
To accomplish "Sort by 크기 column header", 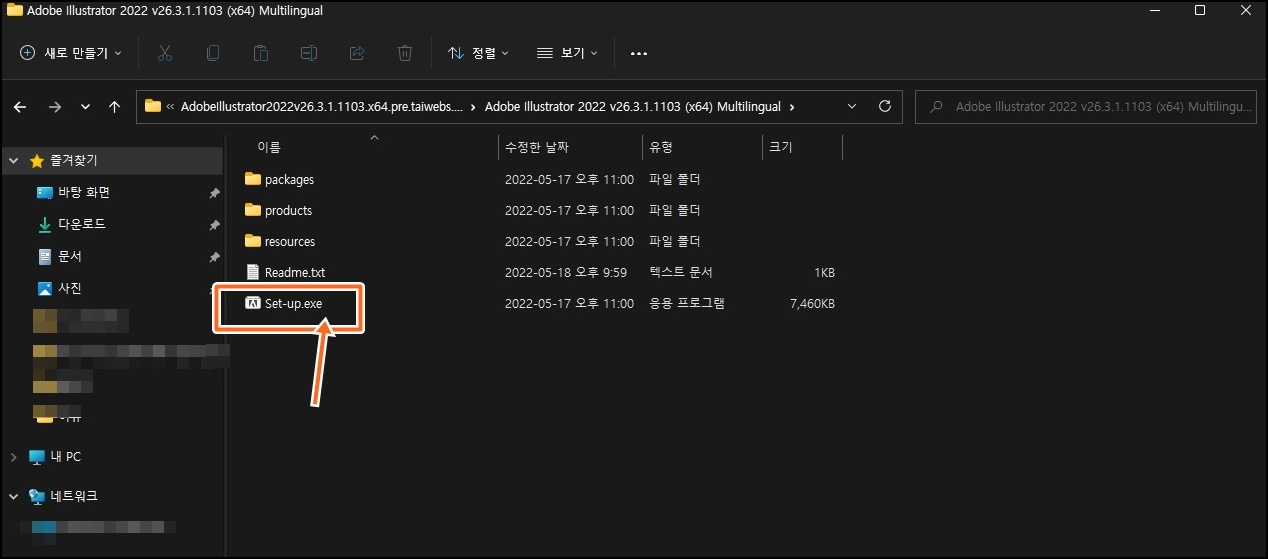I will tap(781, 148).
